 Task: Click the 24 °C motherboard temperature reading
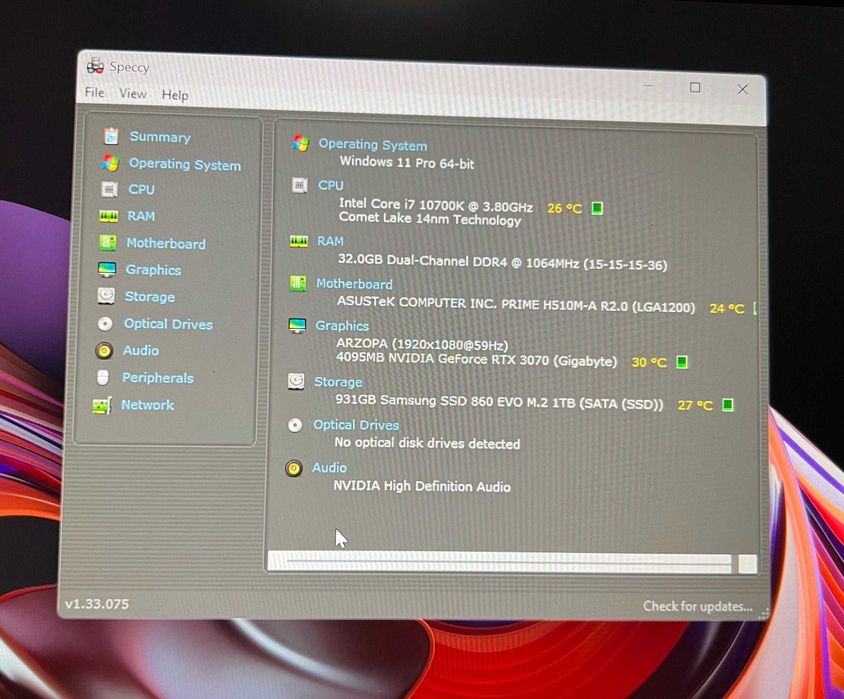click(x=727, y=308)
